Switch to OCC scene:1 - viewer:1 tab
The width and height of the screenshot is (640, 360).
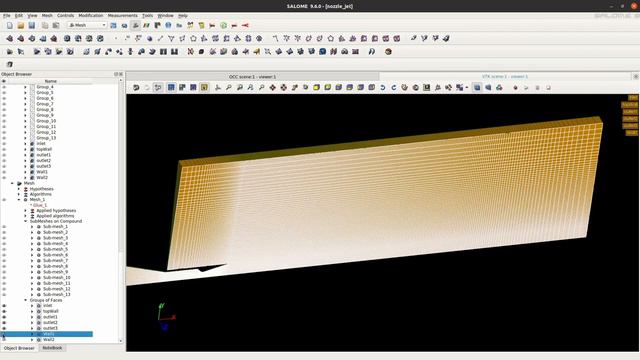click(252, 77)
